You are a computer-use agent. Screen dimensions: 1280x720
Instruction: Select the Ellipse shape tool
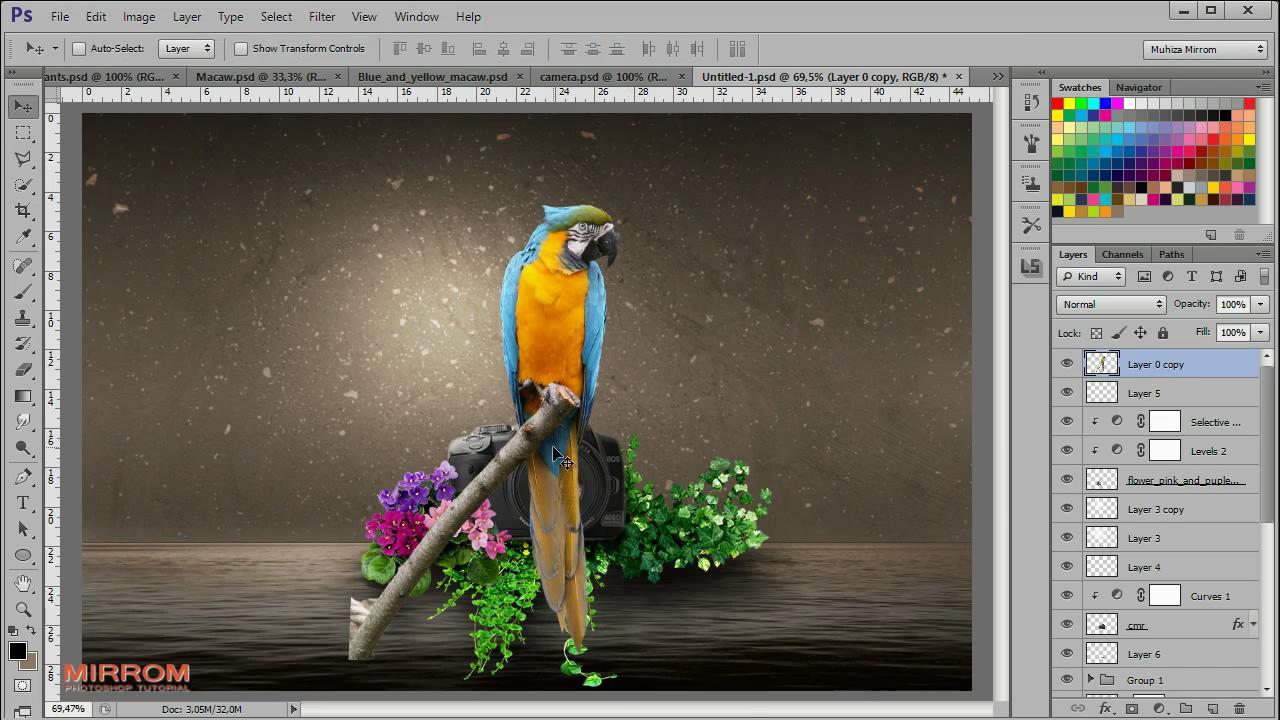click(x=23, y=555)
